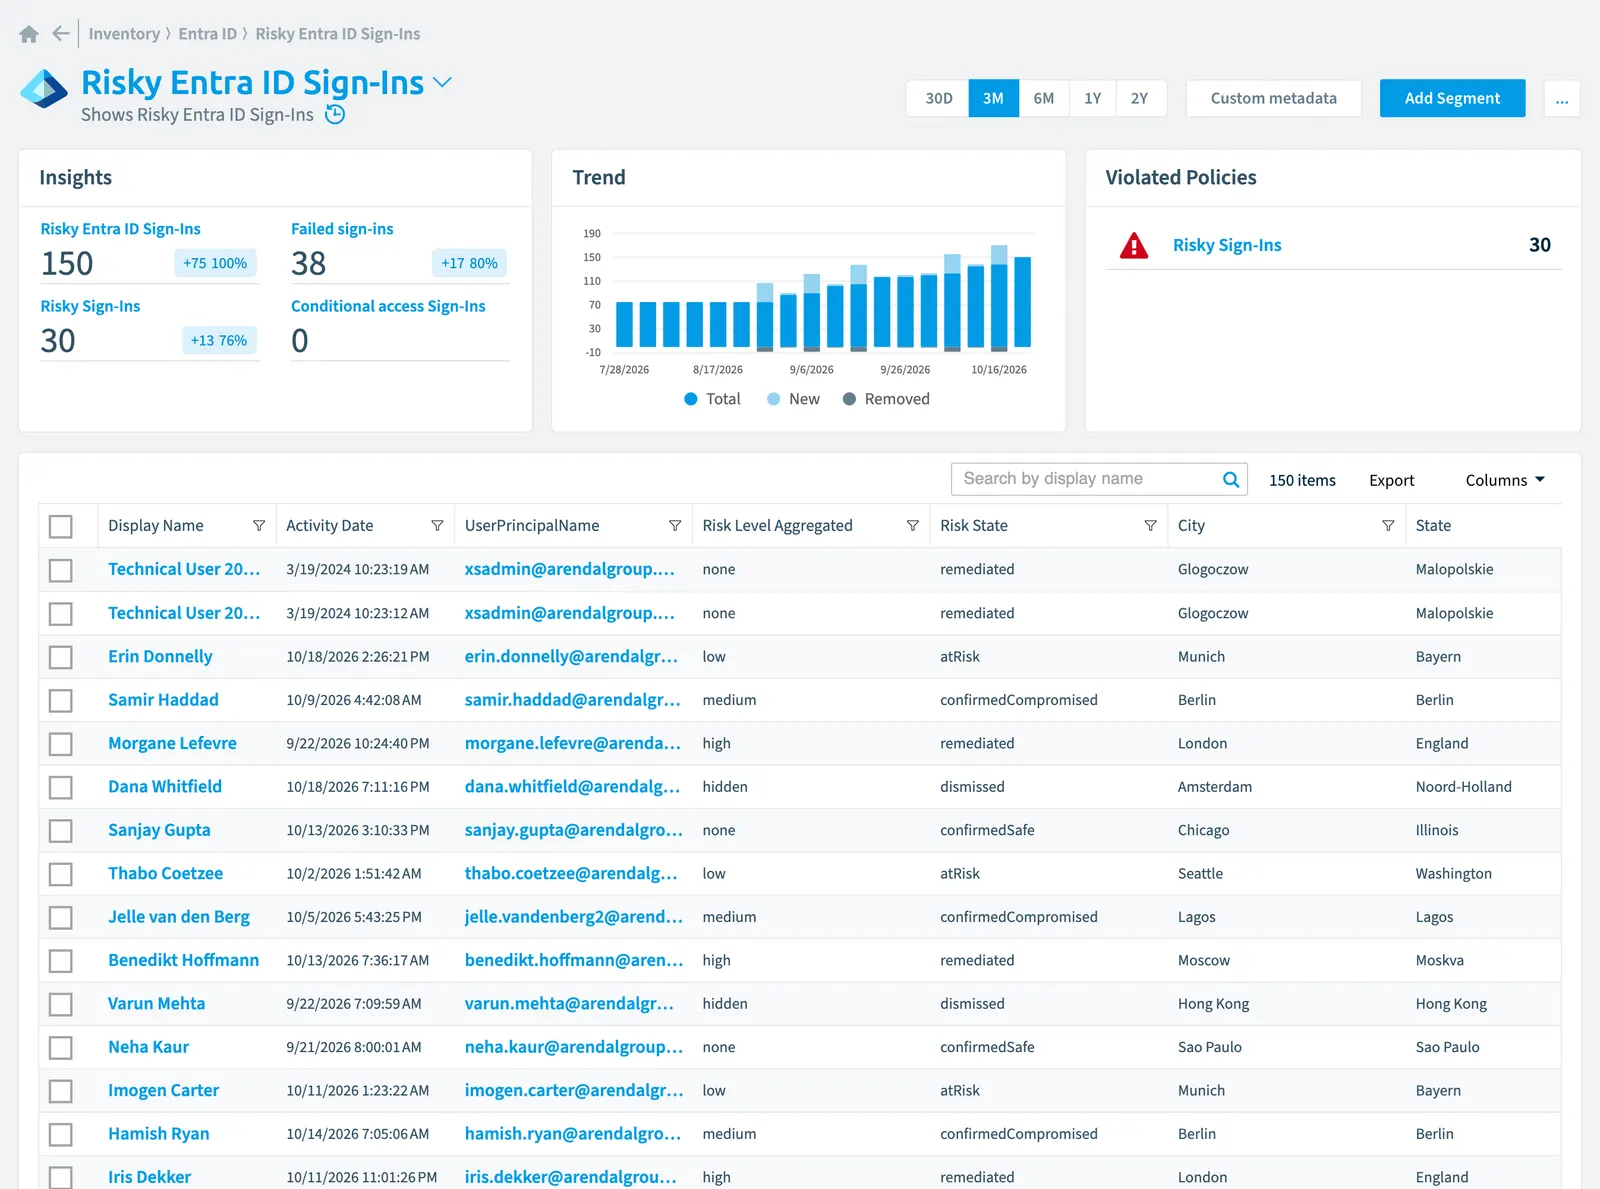Click the Add Segment button
The image size is (1600, 1189).
[x=1452, y=98]
